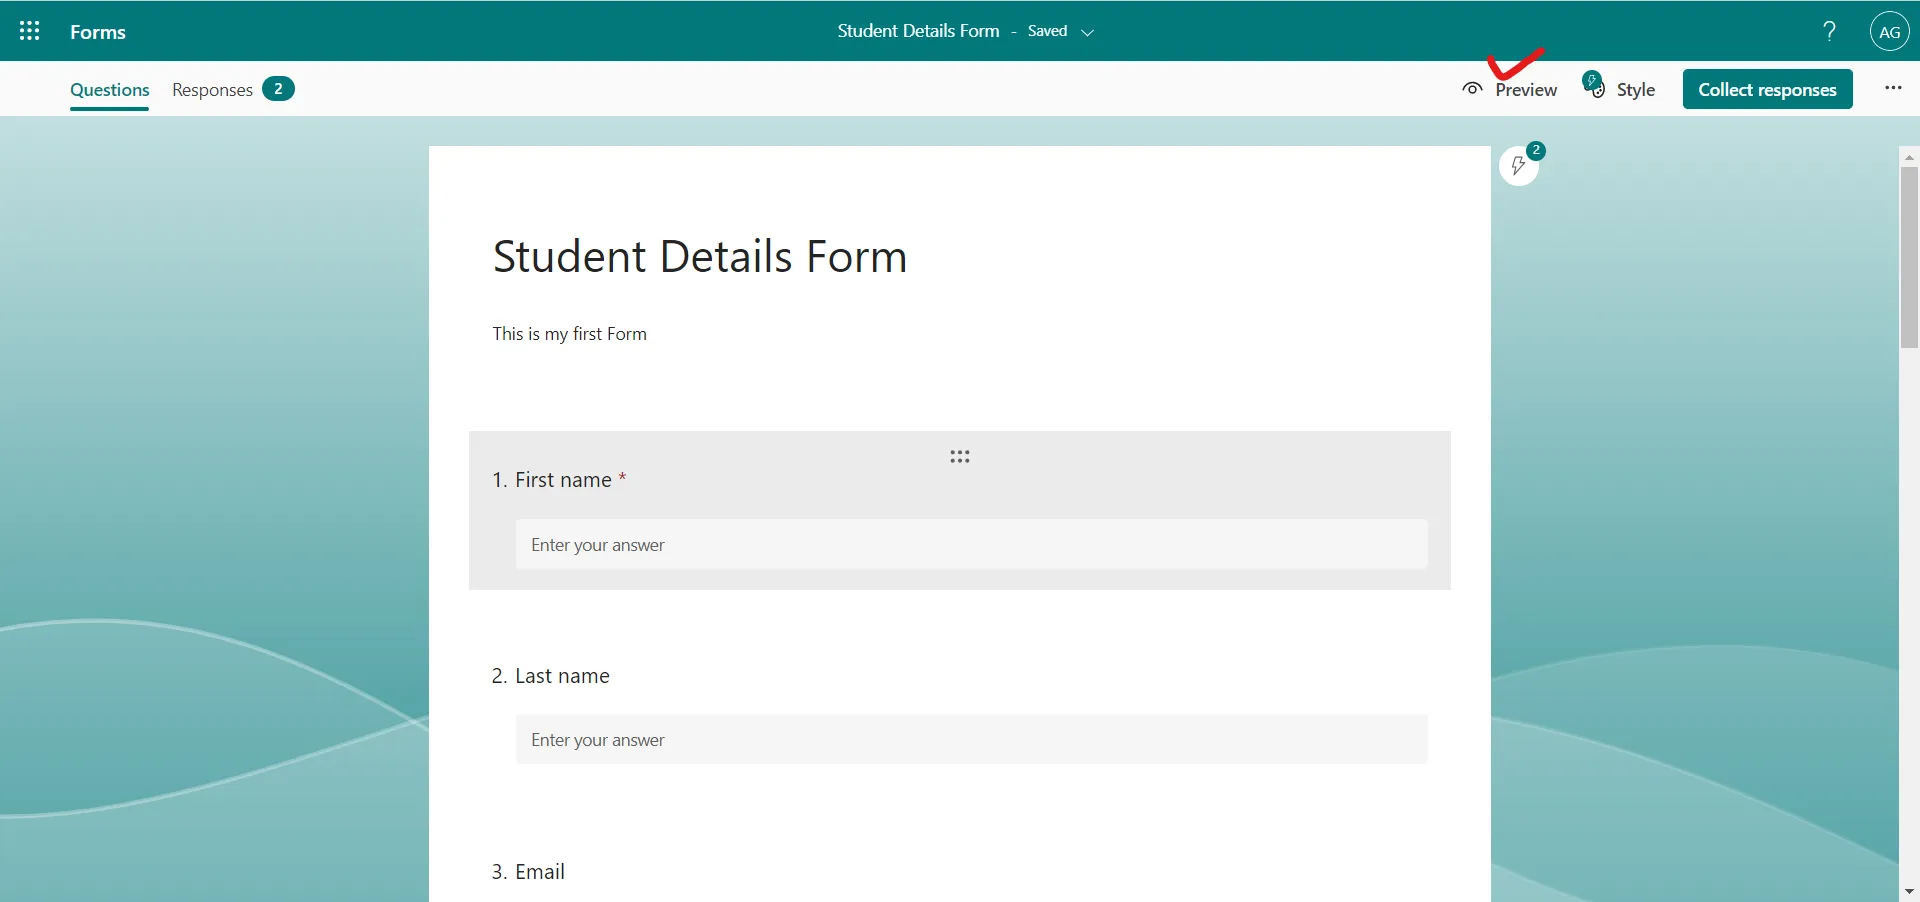This screenshot has height=902, width=1920.
Task: Switch to the Responses tab
Action: coord(211,89)
